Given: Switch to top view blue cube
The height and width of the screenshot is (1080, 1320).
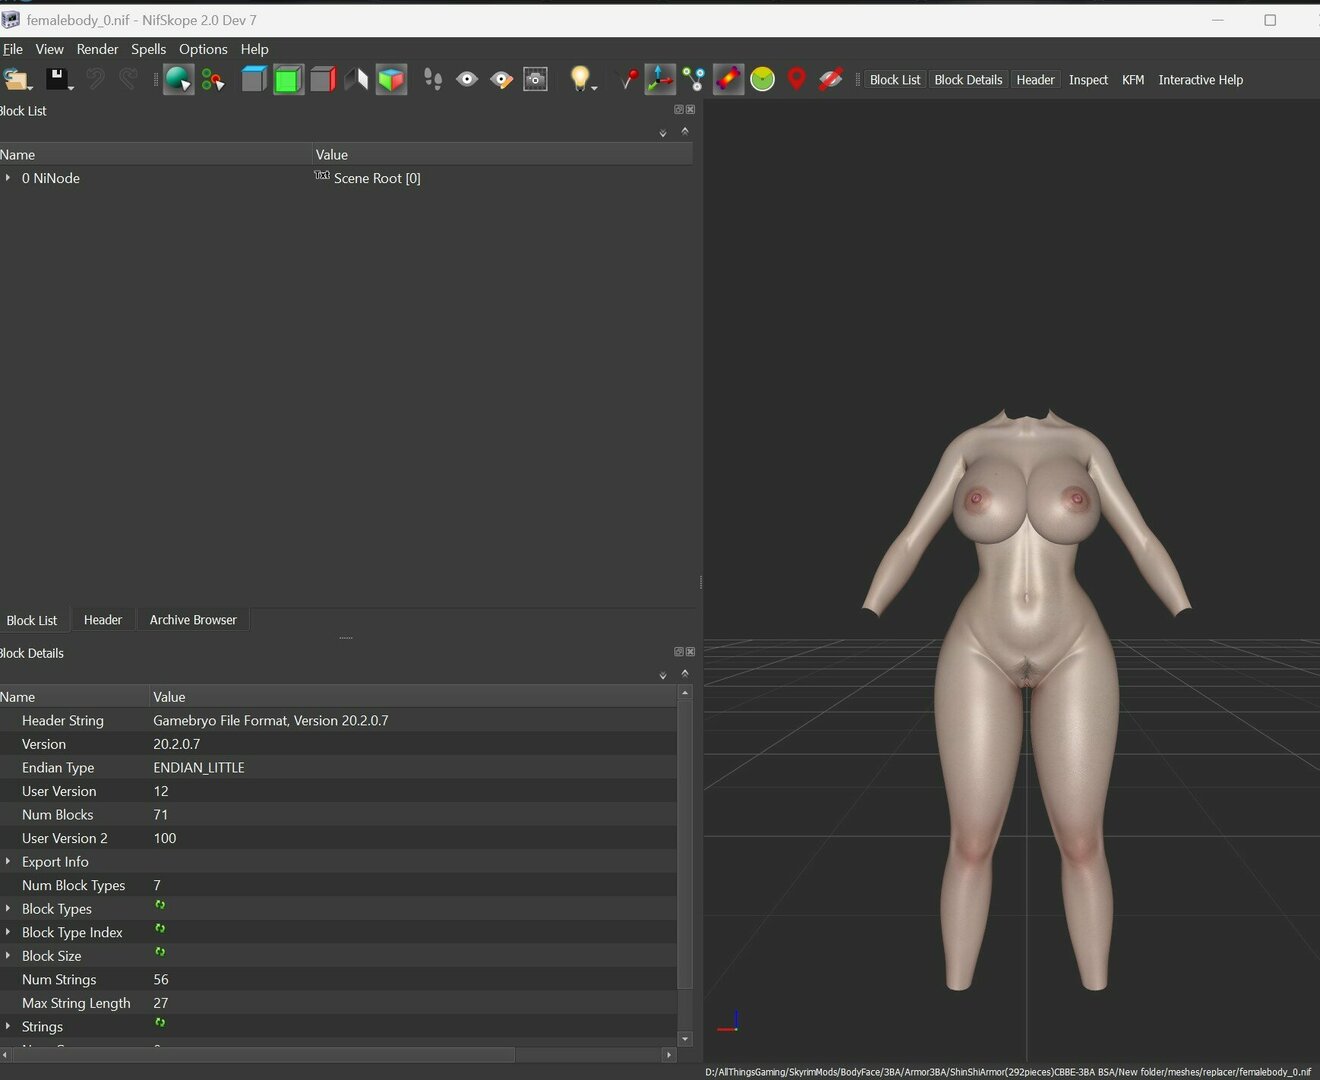Looking at the screenshot, I should coord(254,80).
